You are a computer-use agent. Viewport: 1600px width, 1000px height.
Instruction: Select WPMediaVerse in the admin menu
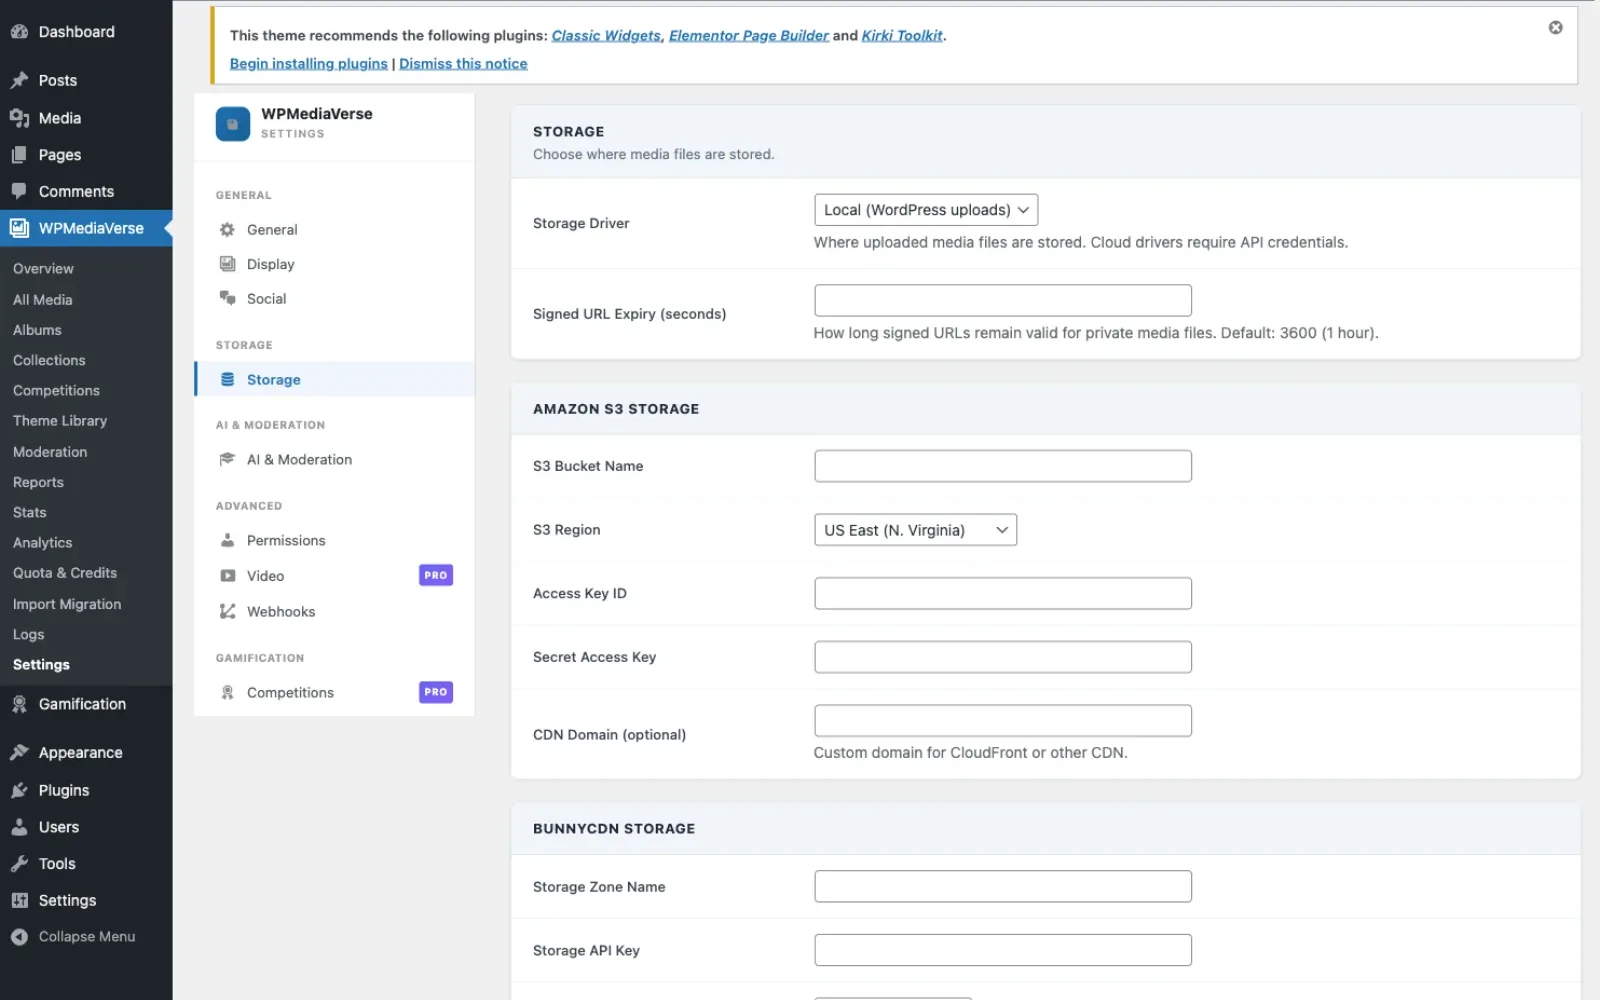point(86,228)
